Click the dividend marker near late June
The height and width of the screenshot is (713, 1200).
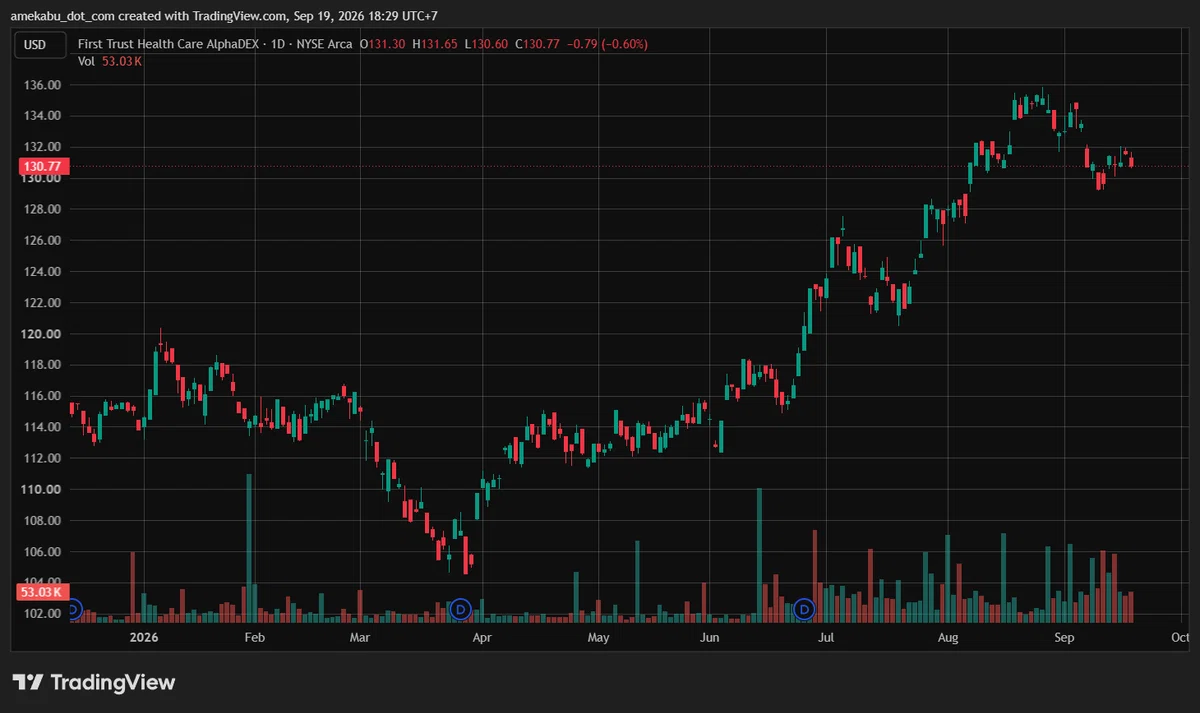tap(805, 608)
